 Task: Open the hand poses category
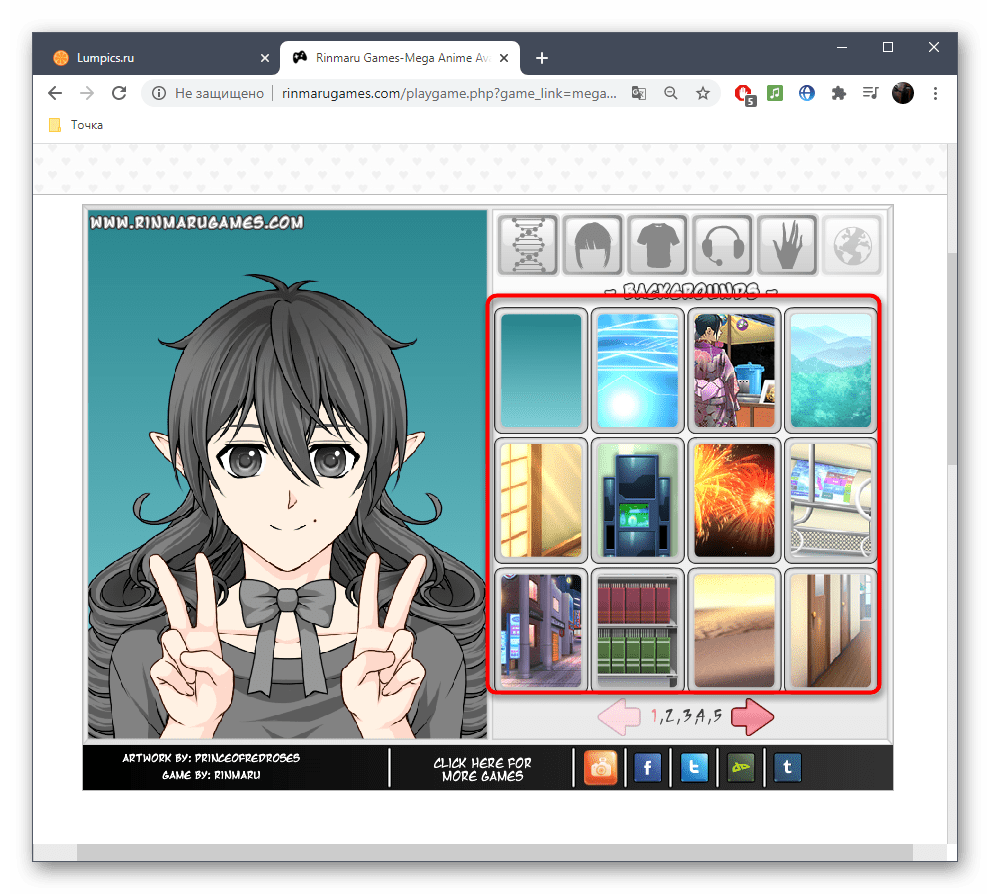787,245
